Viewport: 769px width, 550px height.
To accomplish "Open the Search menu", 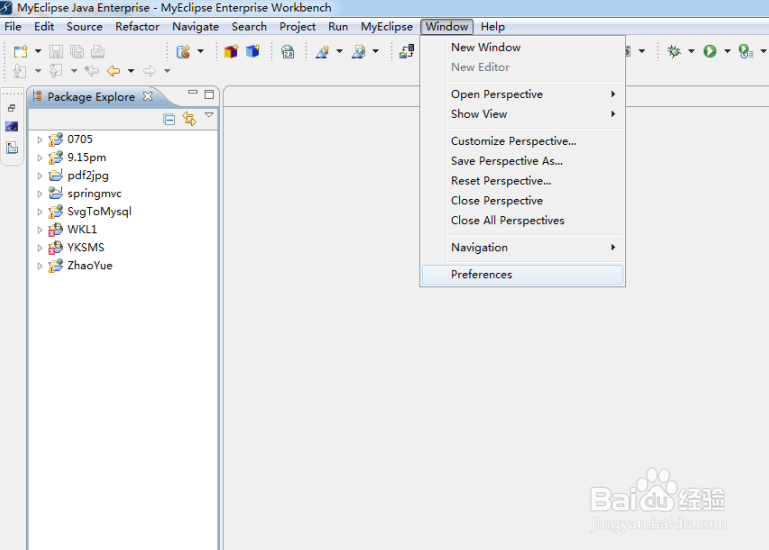I will pyautogui.click(x=249, y=26).
